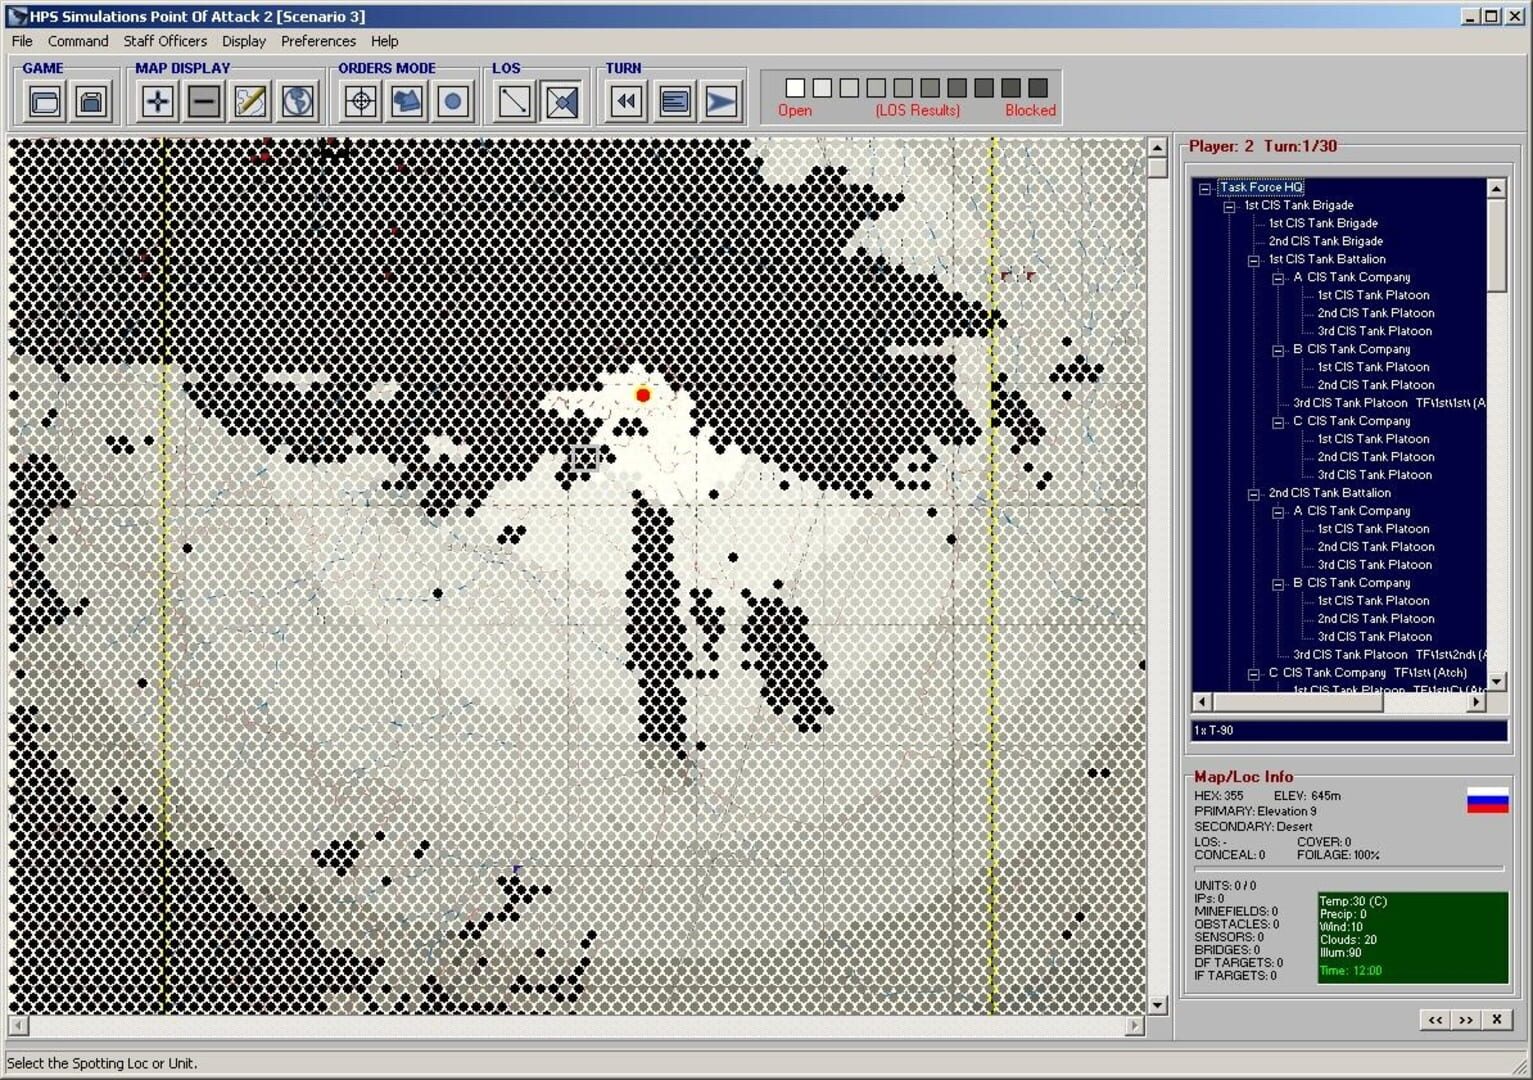The image size is (1533, 1080).
Task: Collapse the 1st CIS Tank Battalion branch
Action: (x=1254, y=259)
